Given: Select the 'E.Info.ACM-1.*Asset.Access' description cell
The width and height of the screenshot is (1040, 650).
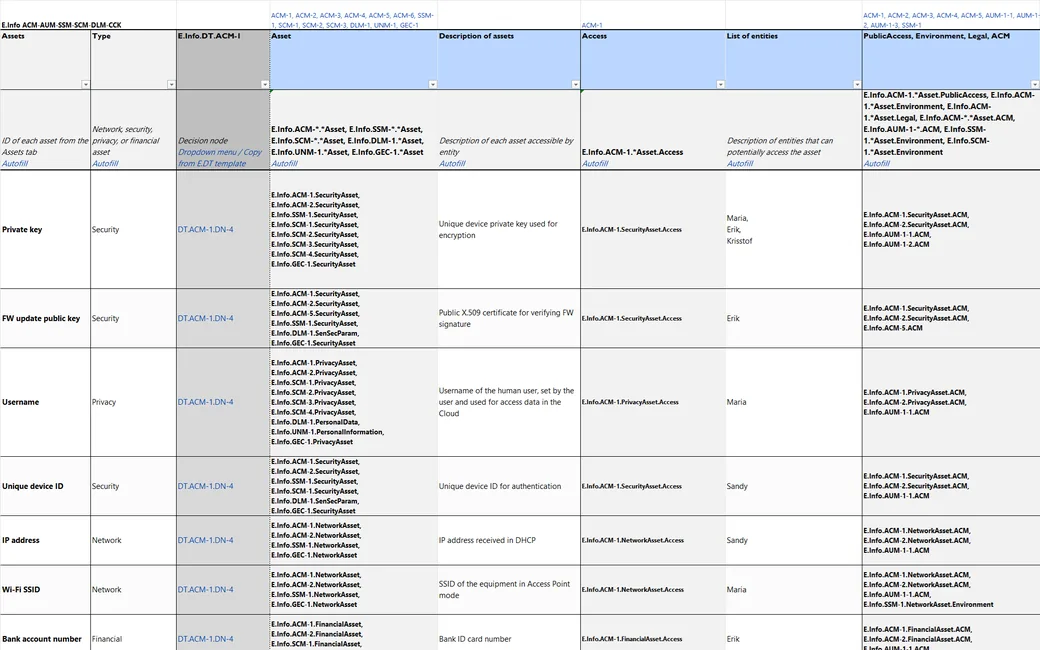Looking at the screenshot, I should (x=653, y=130).
